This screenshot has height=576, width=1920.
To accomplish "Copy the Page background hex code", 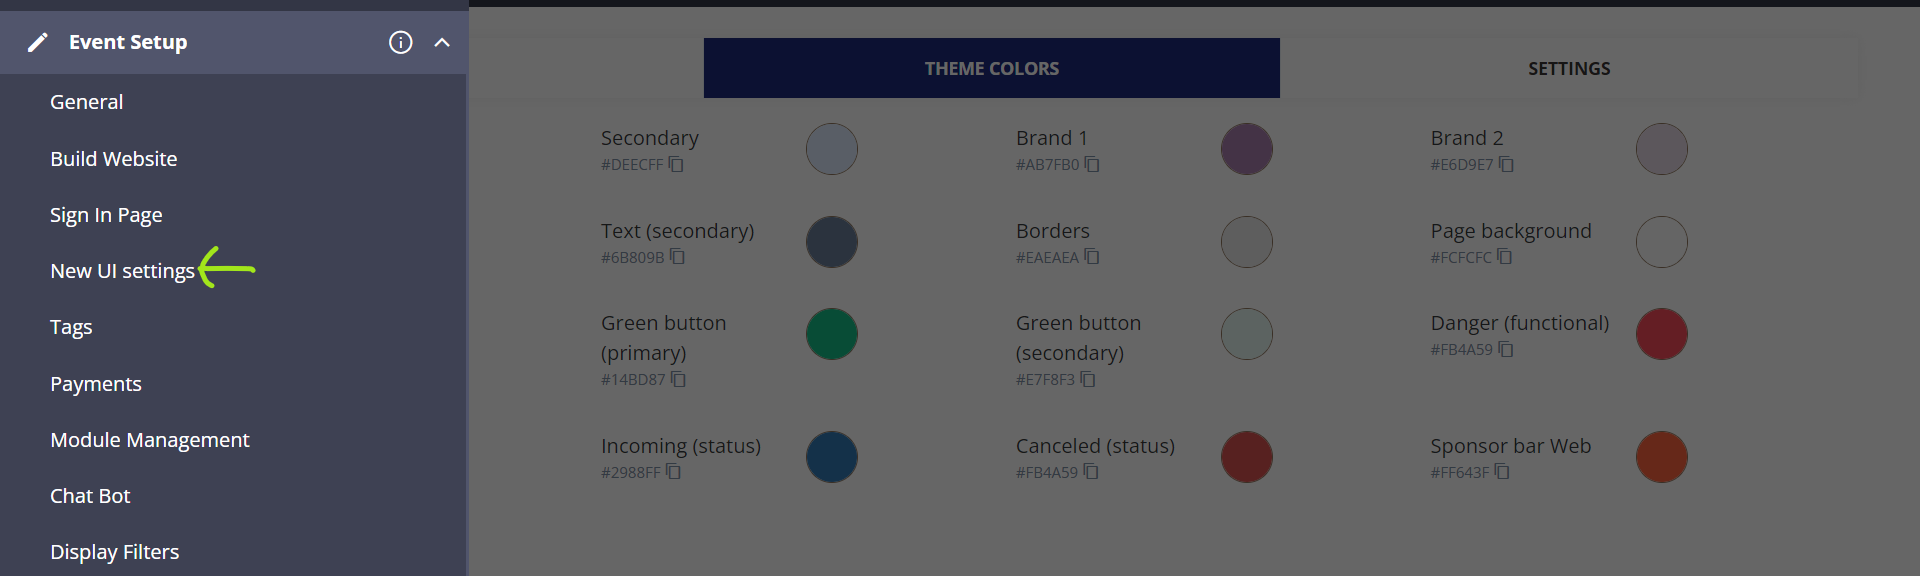I will [1504, 257].
